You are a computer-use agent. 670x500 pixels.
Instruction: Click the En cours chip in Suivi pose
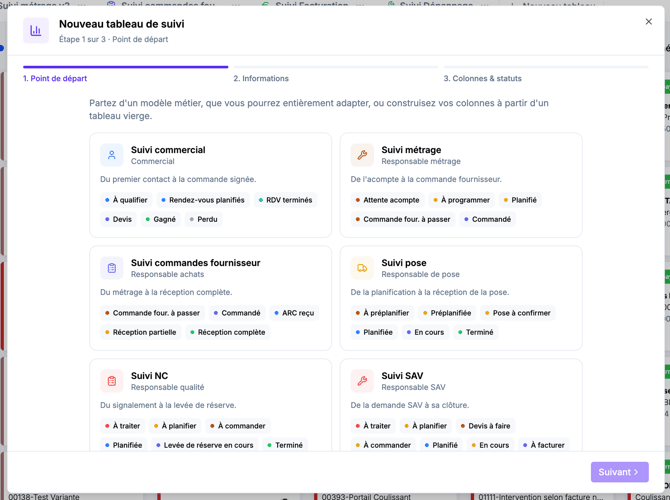[x=425, y=332]
